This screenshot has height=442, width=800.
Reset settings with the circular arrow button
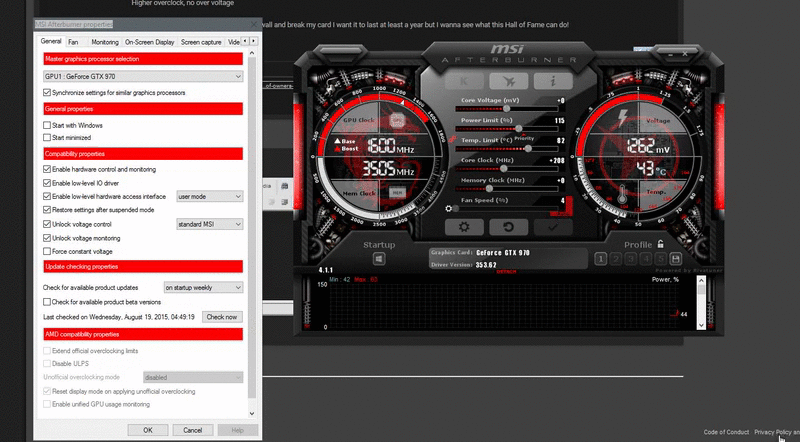(x=509, y=227)
